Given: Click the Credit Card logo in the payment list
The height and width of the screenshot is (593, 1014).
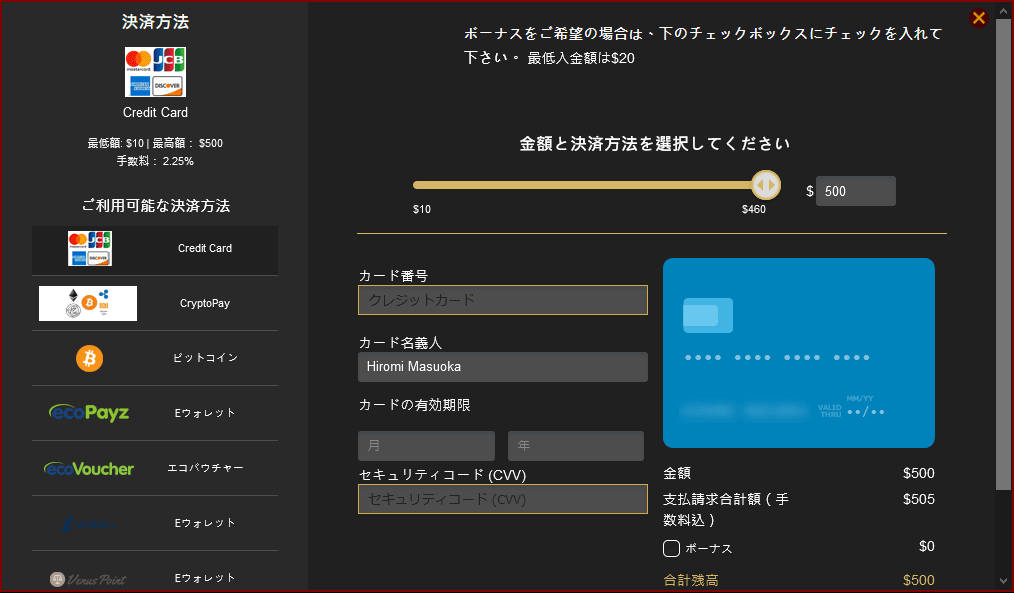Looking at the screenshot, I should pos(89,249).
